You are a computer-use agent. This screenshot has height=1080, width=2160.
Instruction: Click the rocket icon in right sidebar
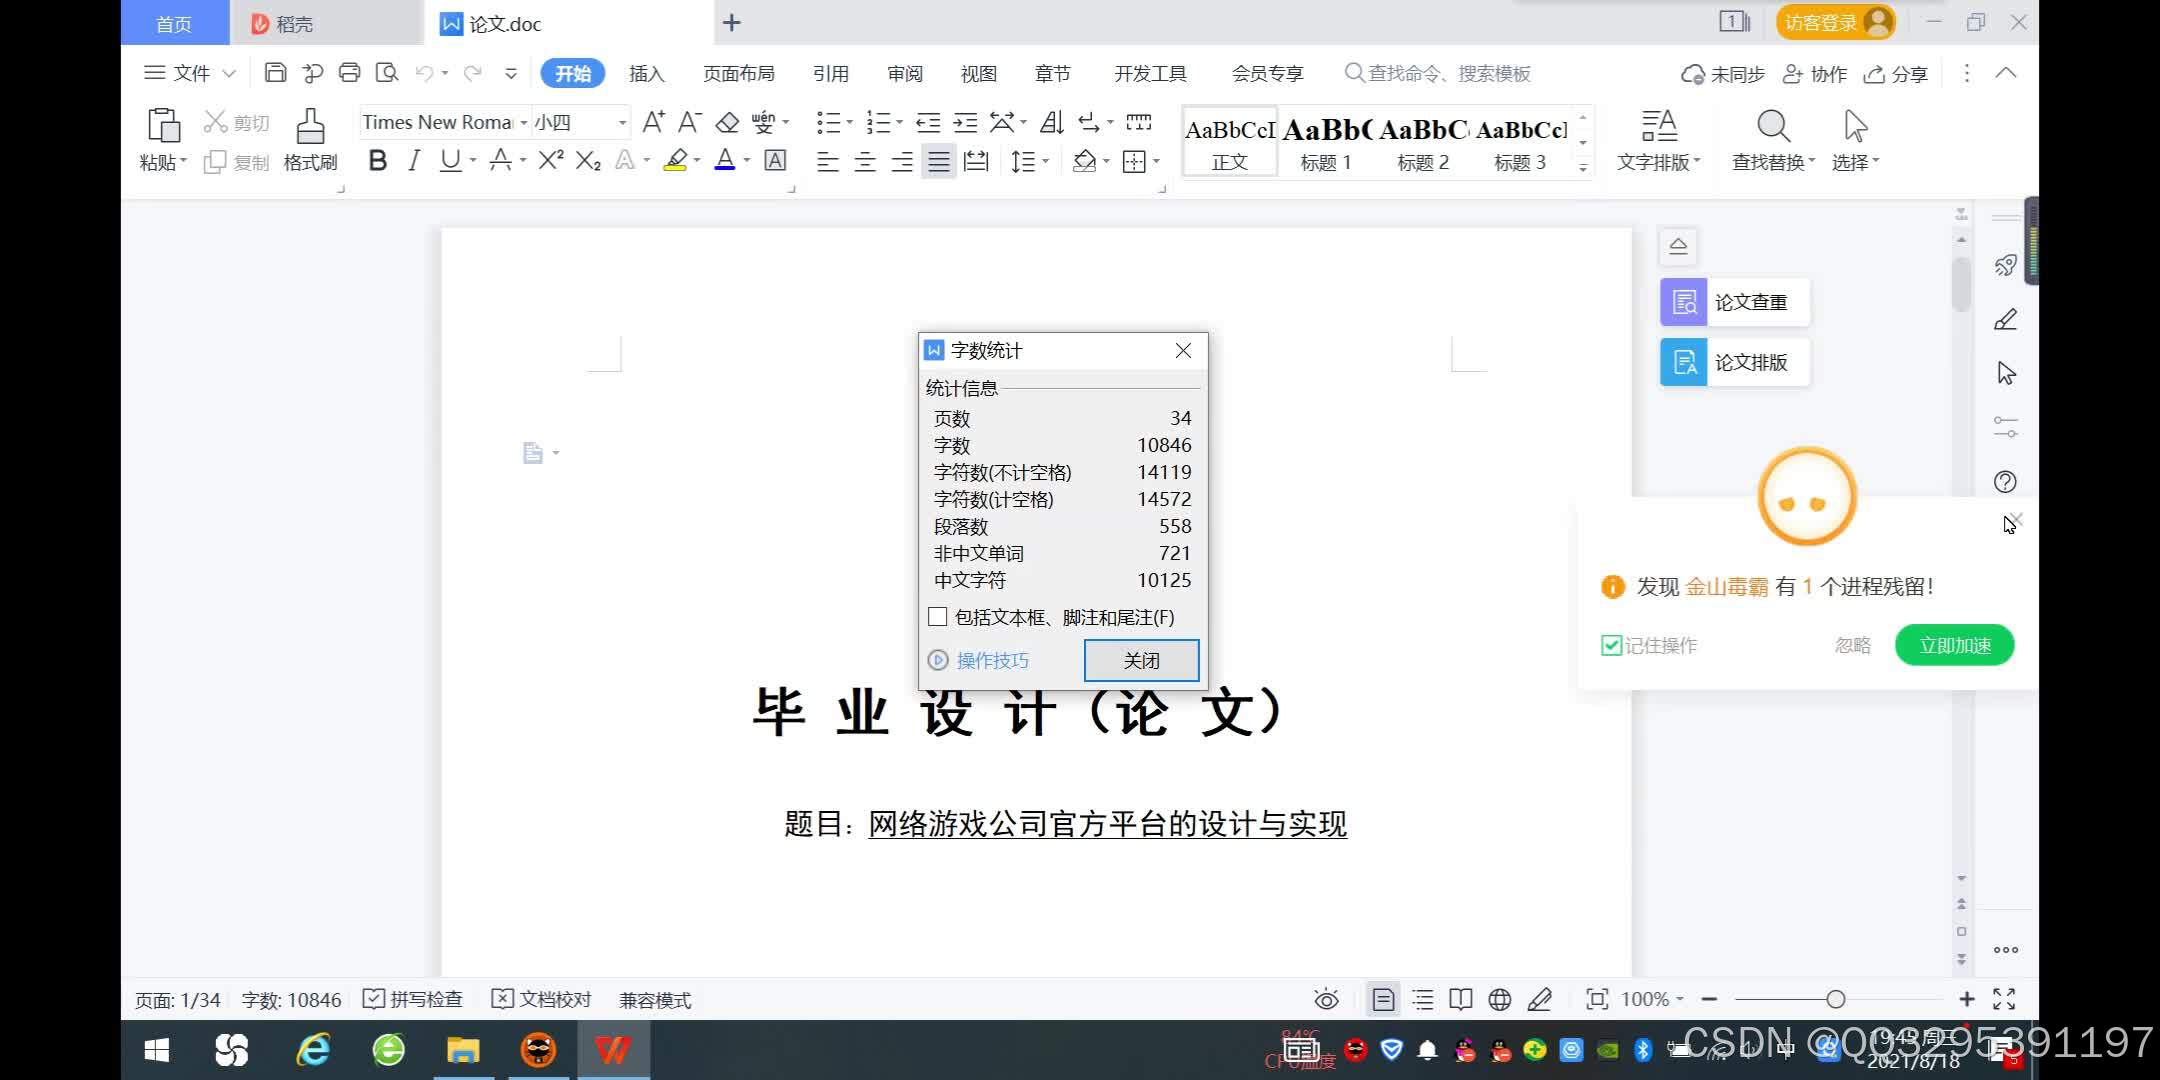click(x=2005, y=265)
